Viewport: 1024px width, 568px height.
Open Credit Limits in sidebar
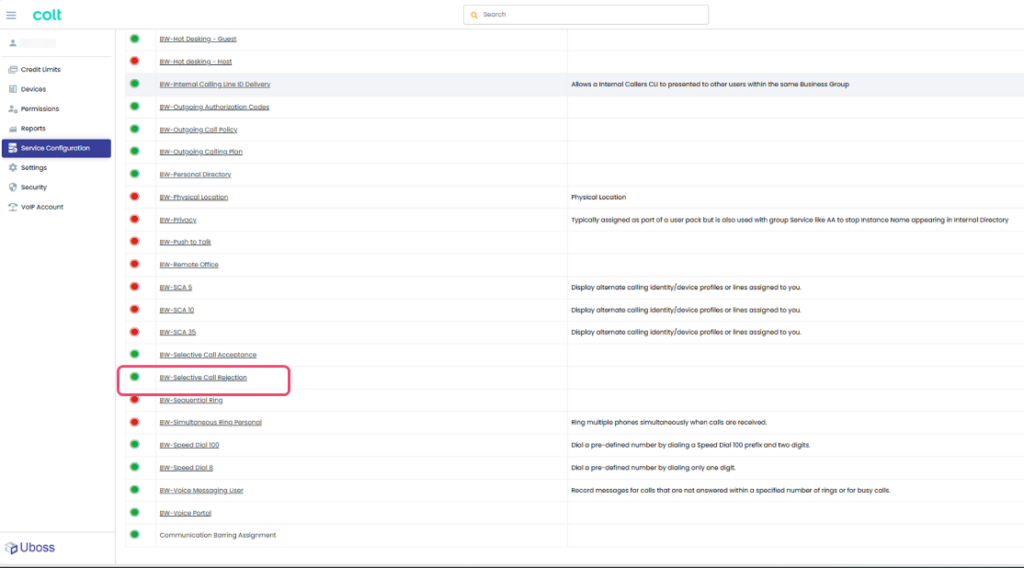pos(41,70)
